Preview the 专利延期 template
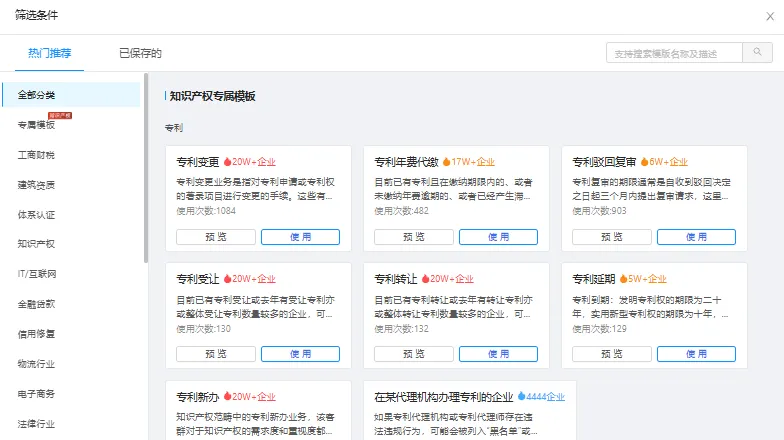Screen dimensions: 784x440 [x=612, y=354]
